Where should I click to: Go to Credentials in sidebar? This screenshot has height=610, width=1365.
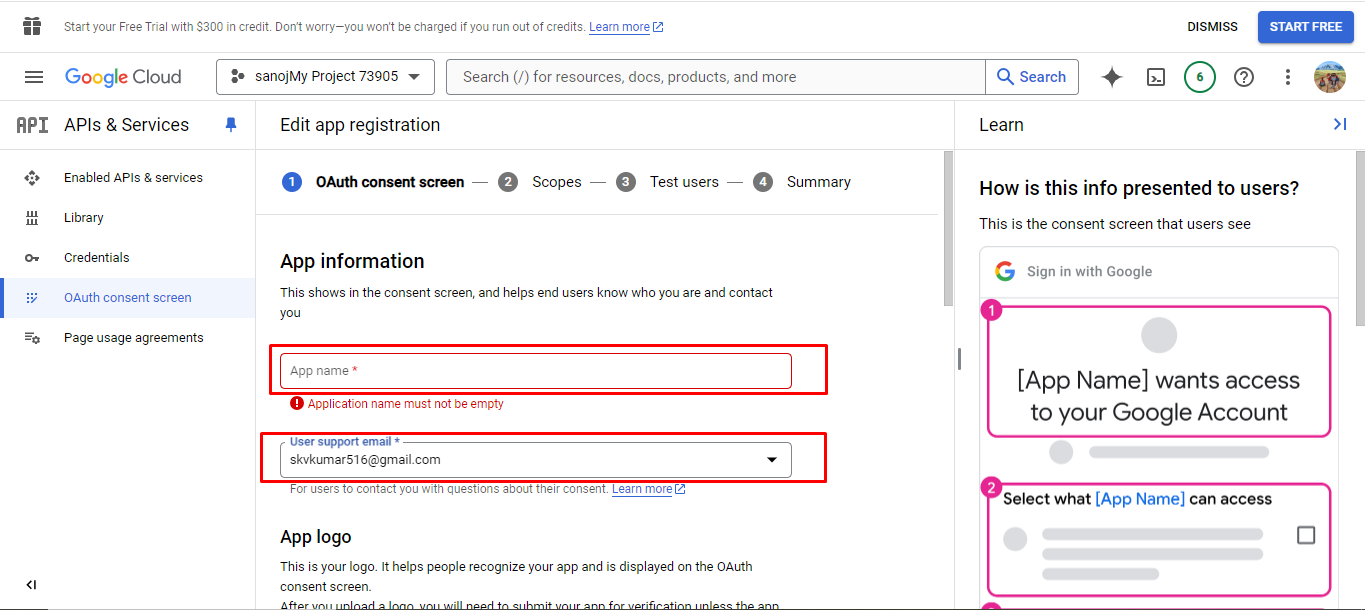(x=97, y=258)
